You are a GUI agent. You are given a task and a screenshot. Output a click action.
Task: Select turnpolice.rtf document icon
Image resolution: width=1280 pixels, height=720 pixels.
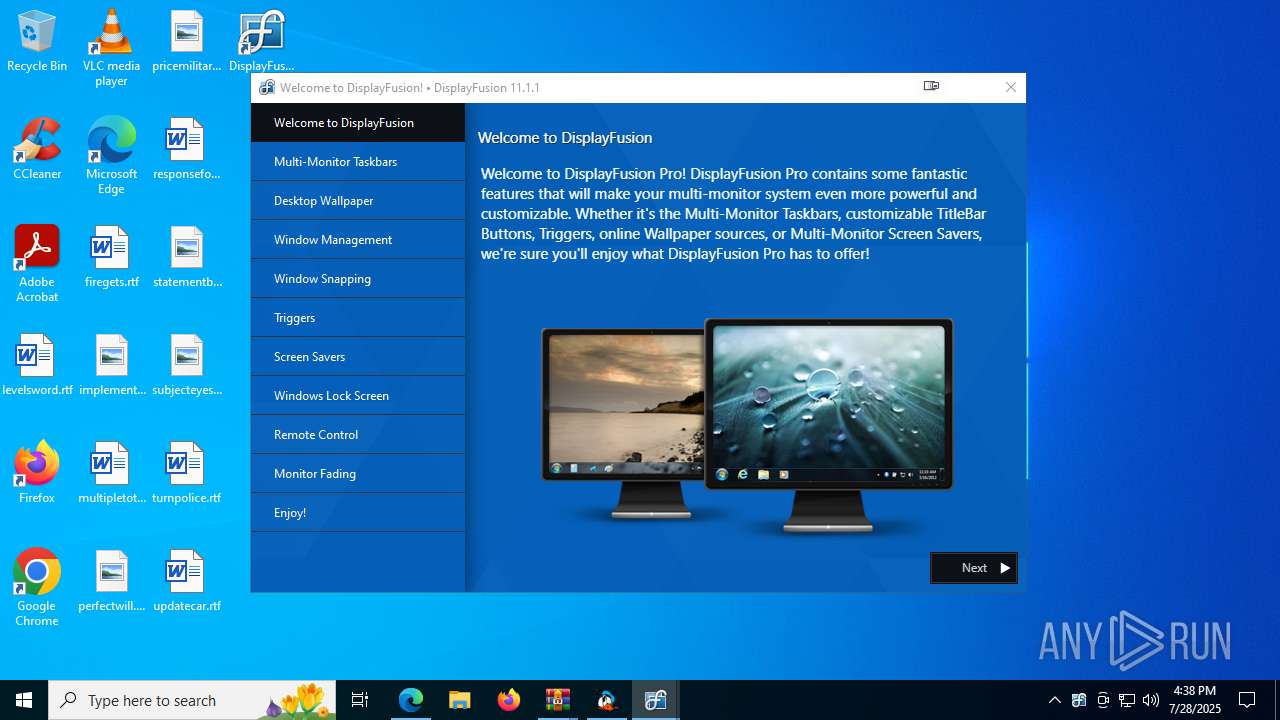[186, 474]
